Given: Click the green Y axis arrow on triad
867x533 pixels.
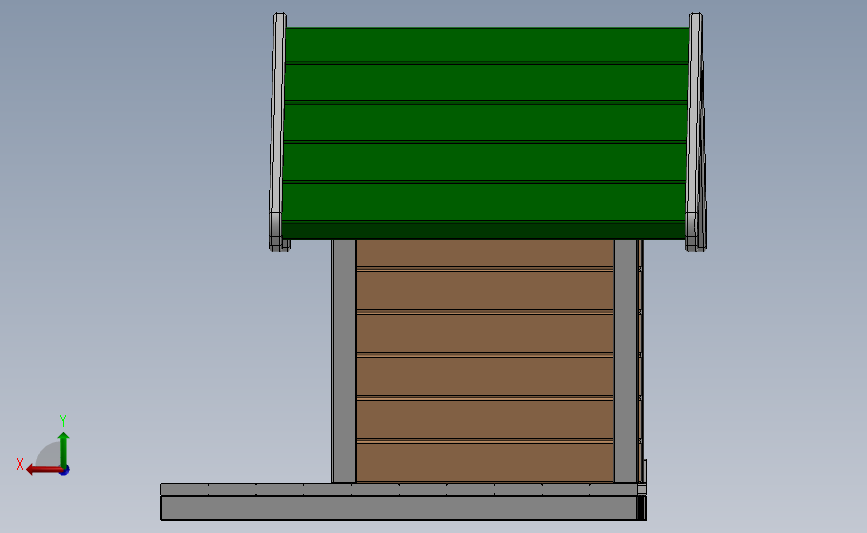Looking at the screenshot, I should [x=64, y=449].
